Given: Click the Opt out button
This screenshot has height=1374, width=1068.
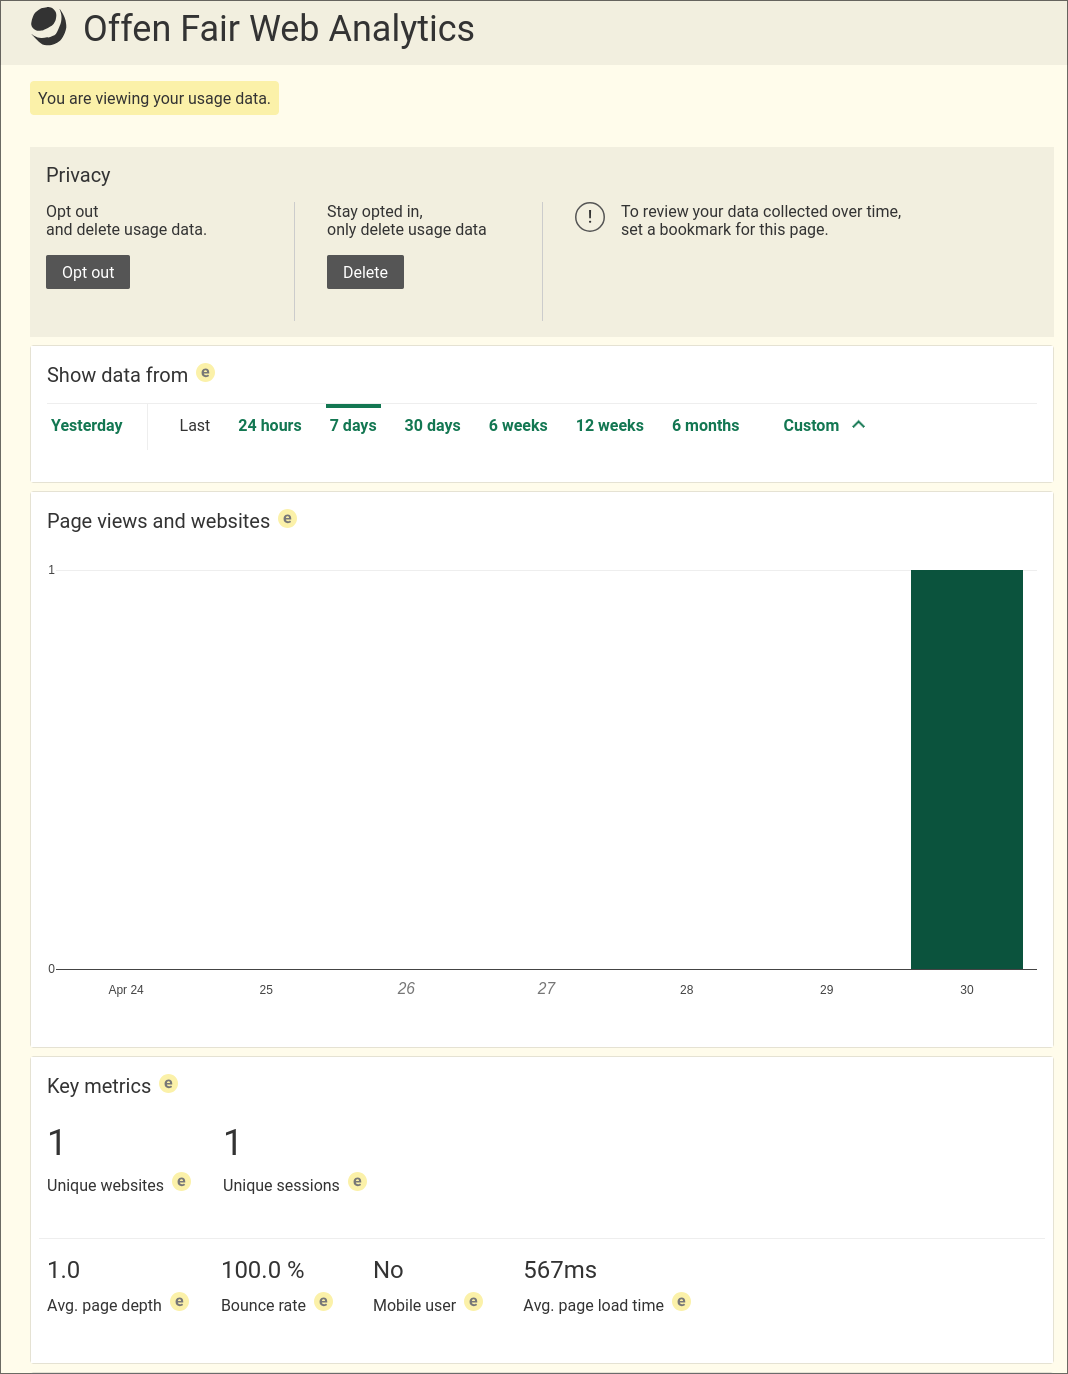Looking at the screenshot, I should pyautogui.click(x=88, y=272).
